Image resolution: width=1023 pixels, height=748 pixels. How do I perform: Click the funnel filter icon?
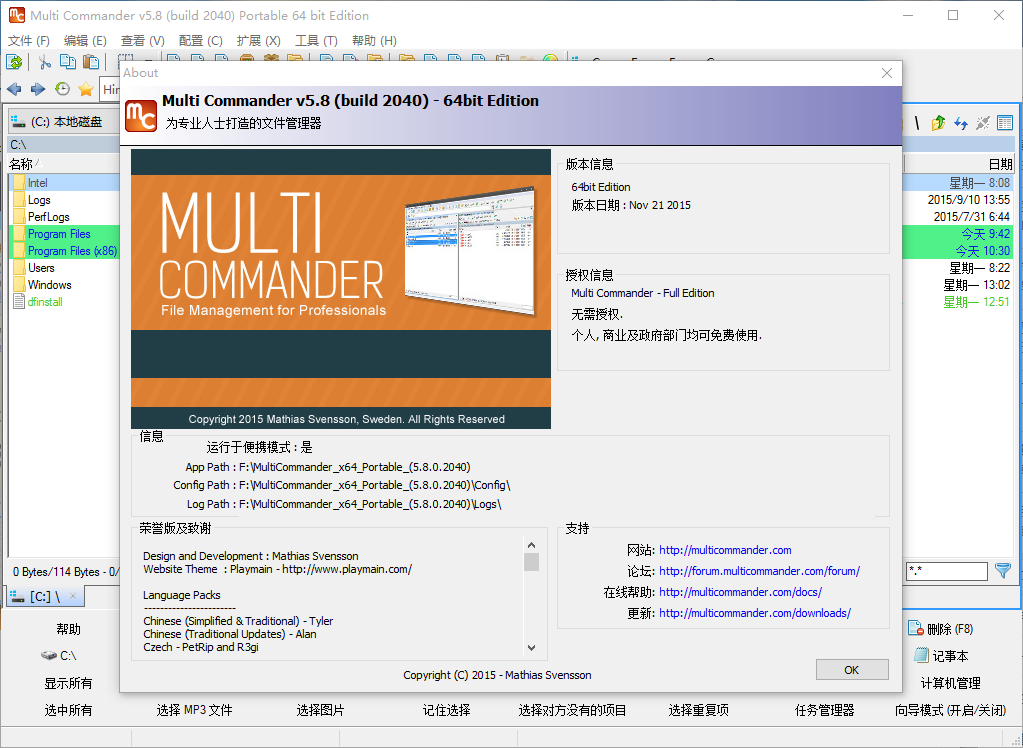pos(1003,571)
